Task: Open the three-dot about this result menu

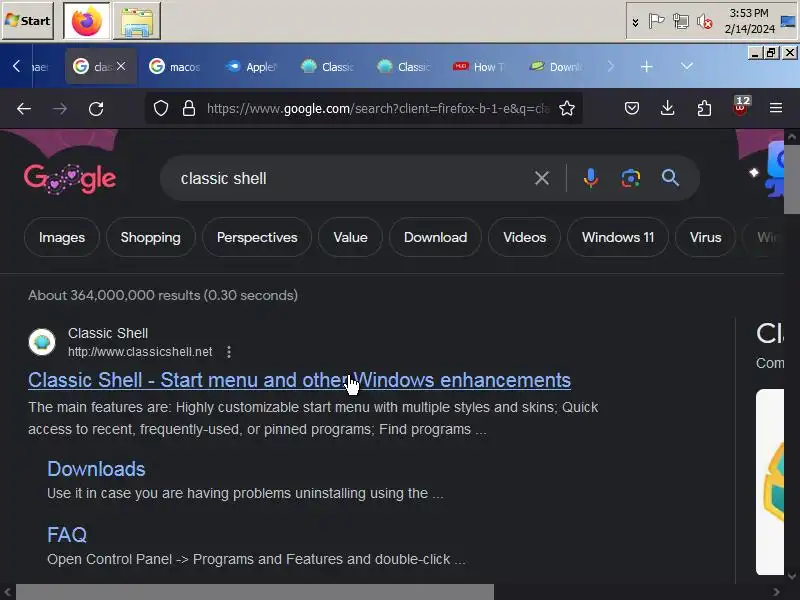Action: 229,352
